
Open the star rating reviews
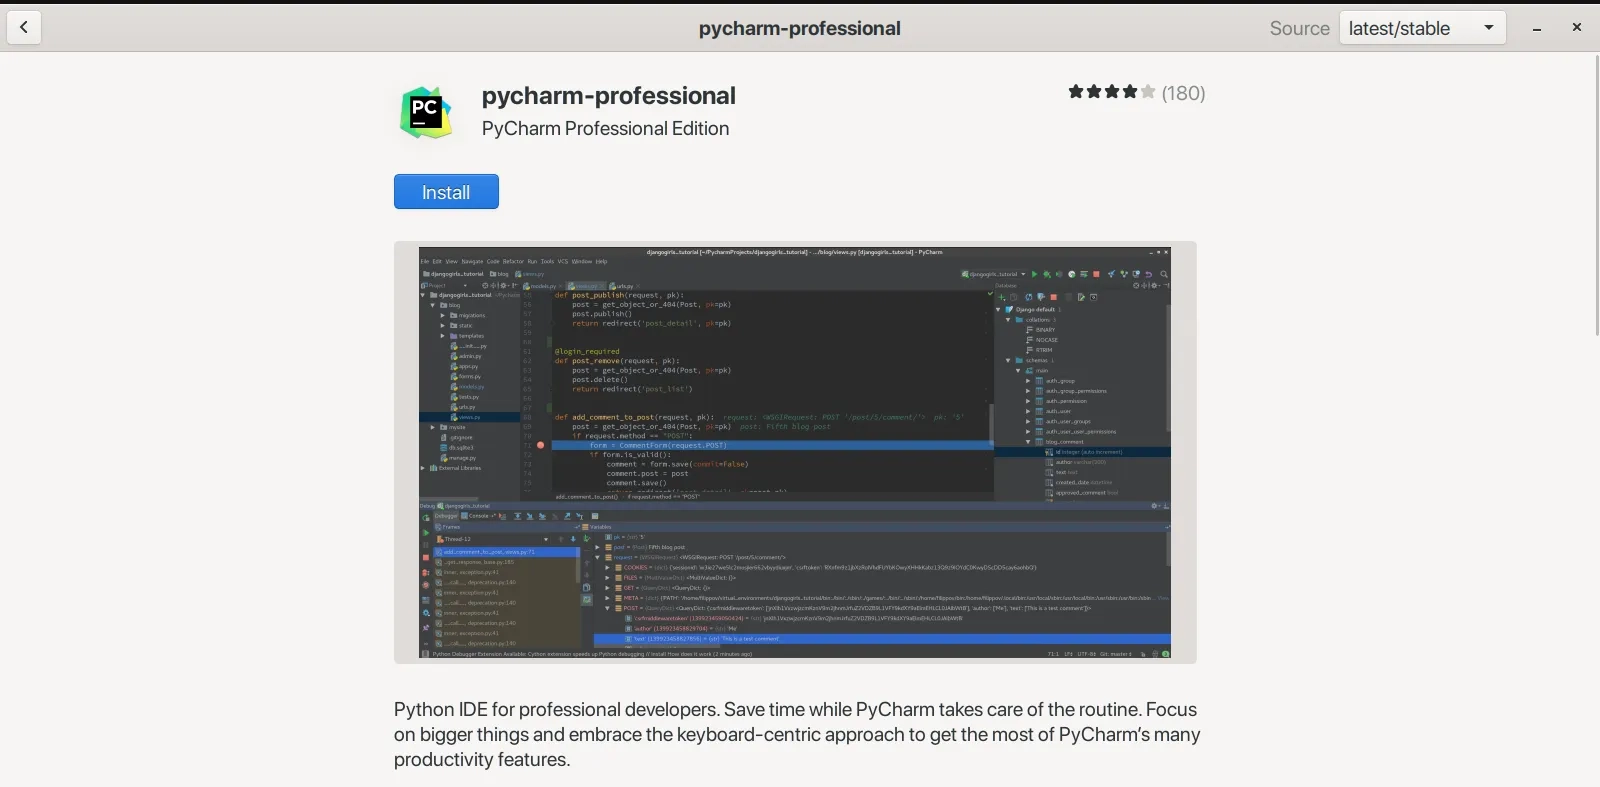[x=1111, y=92]
